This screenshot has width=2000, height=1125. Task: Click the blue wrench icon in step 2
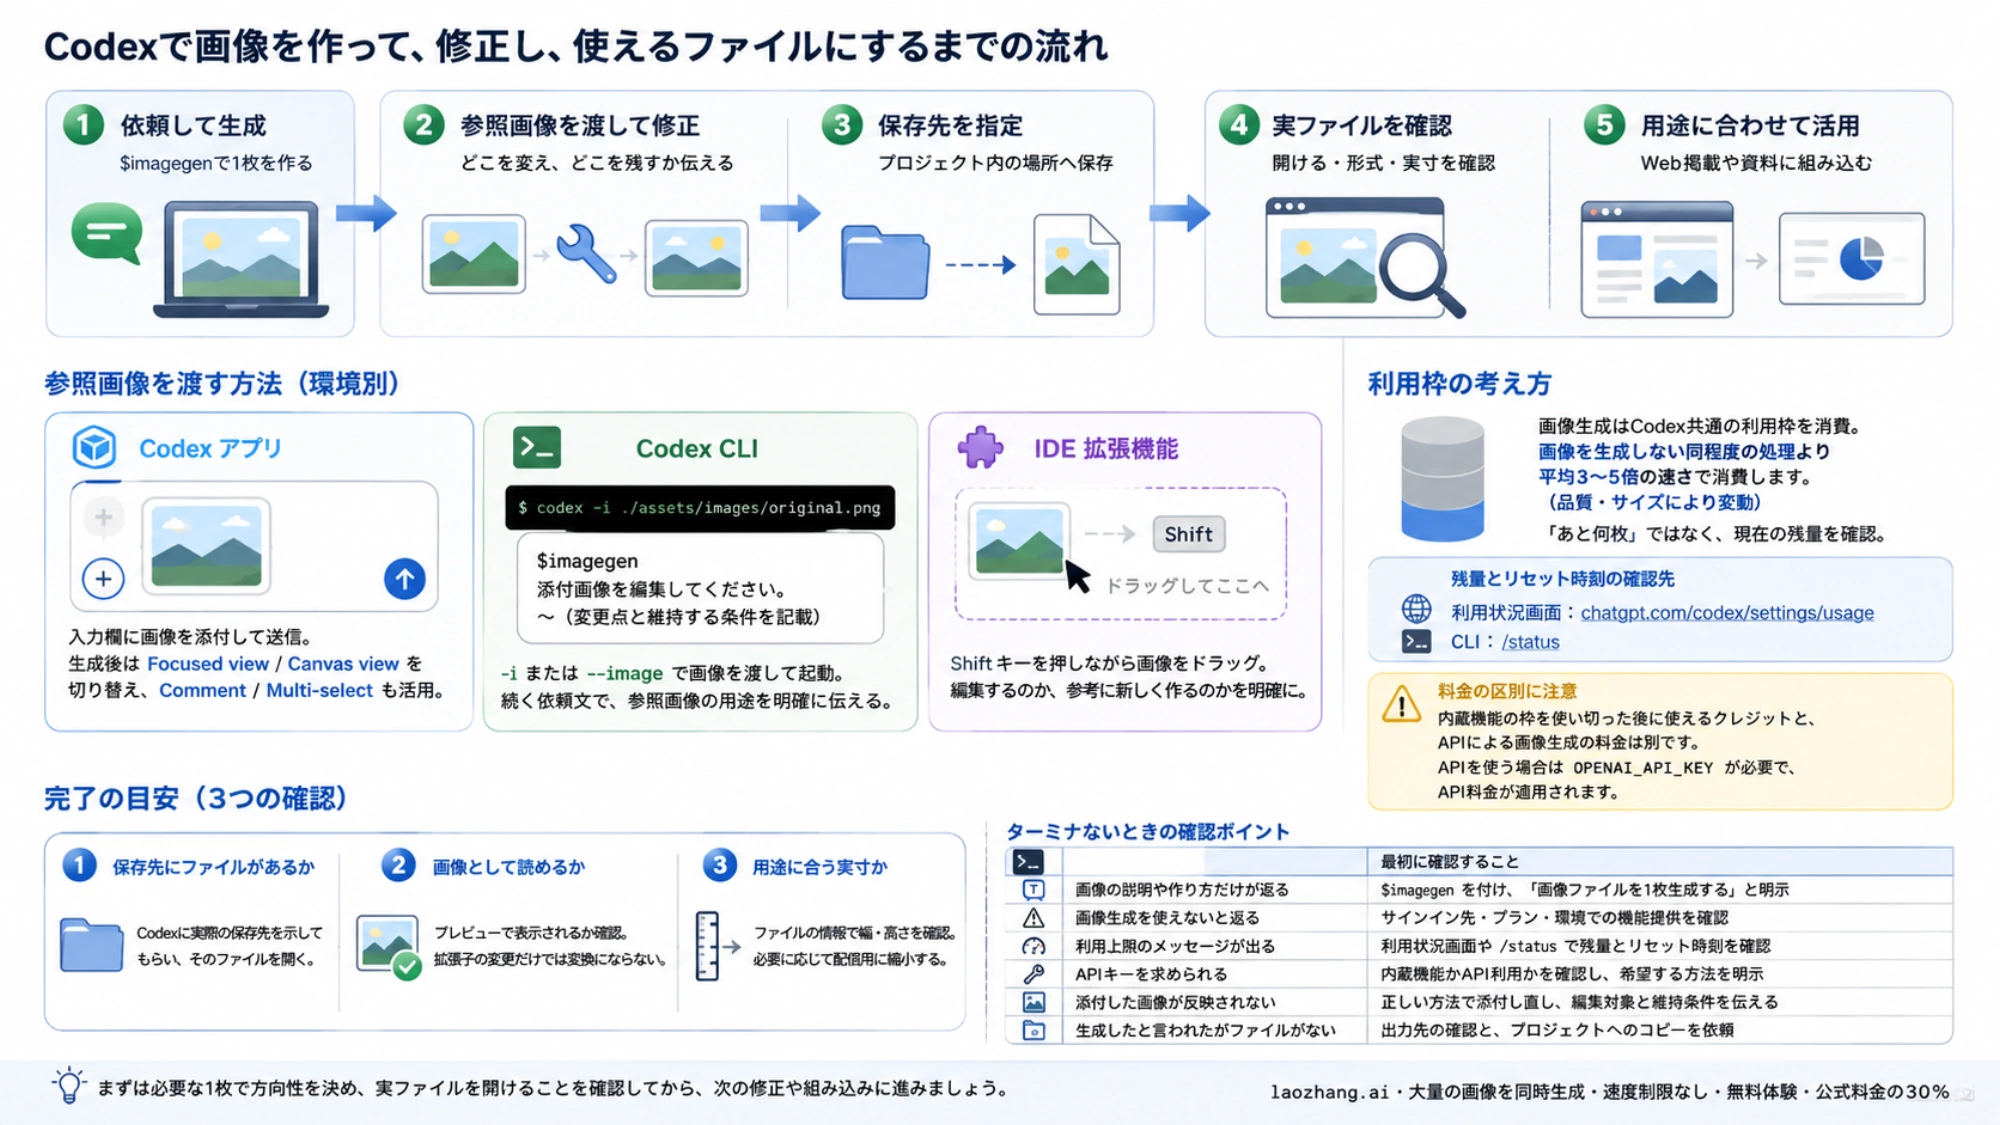[585, 253]
